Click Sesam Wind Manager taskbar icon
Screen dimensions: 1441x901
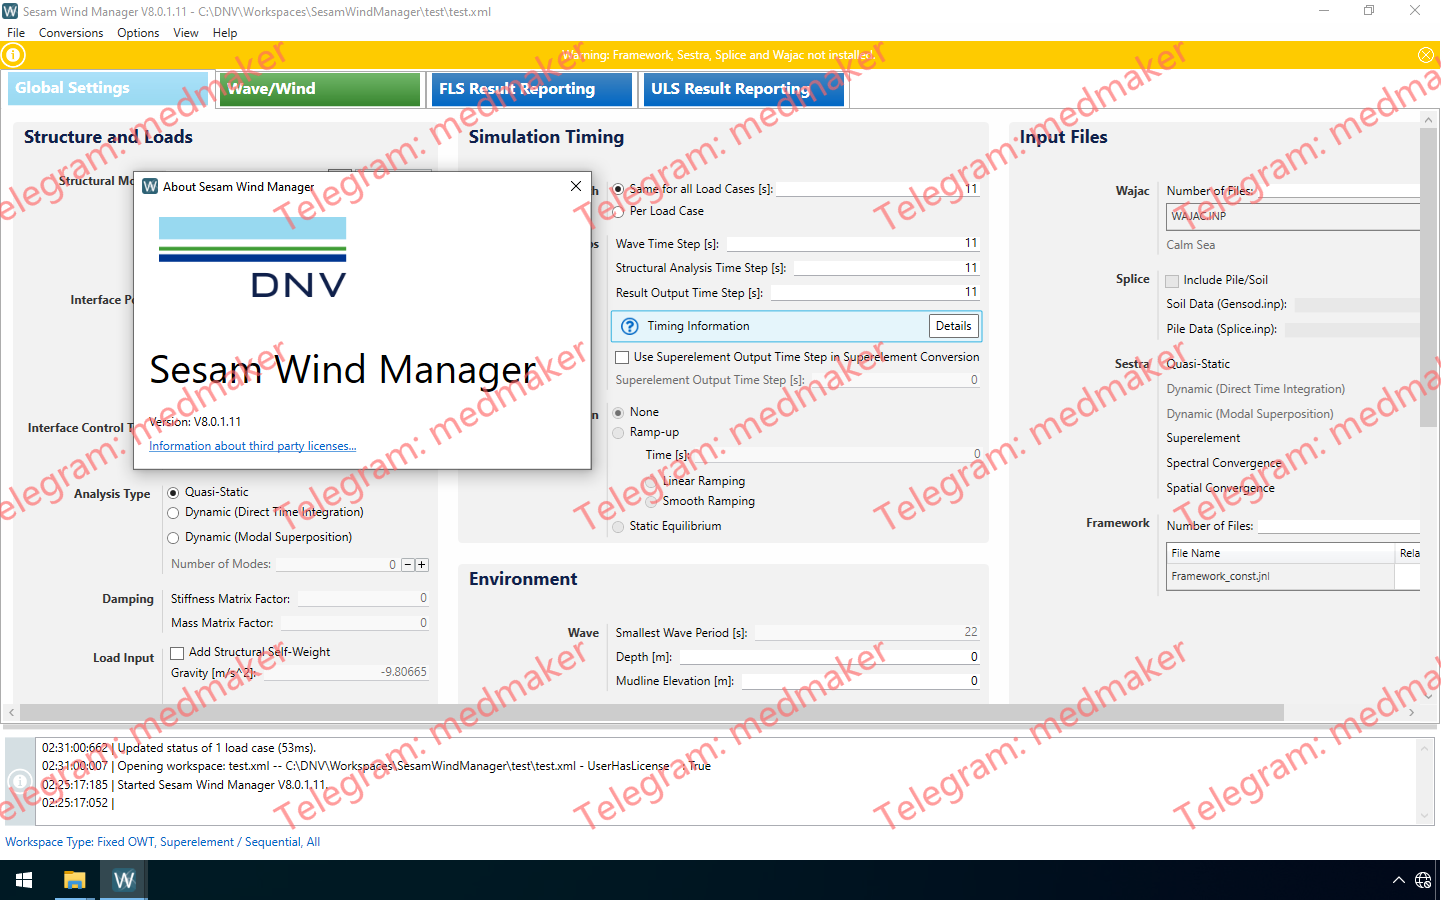pyautogui.click(x=124, y=880)
